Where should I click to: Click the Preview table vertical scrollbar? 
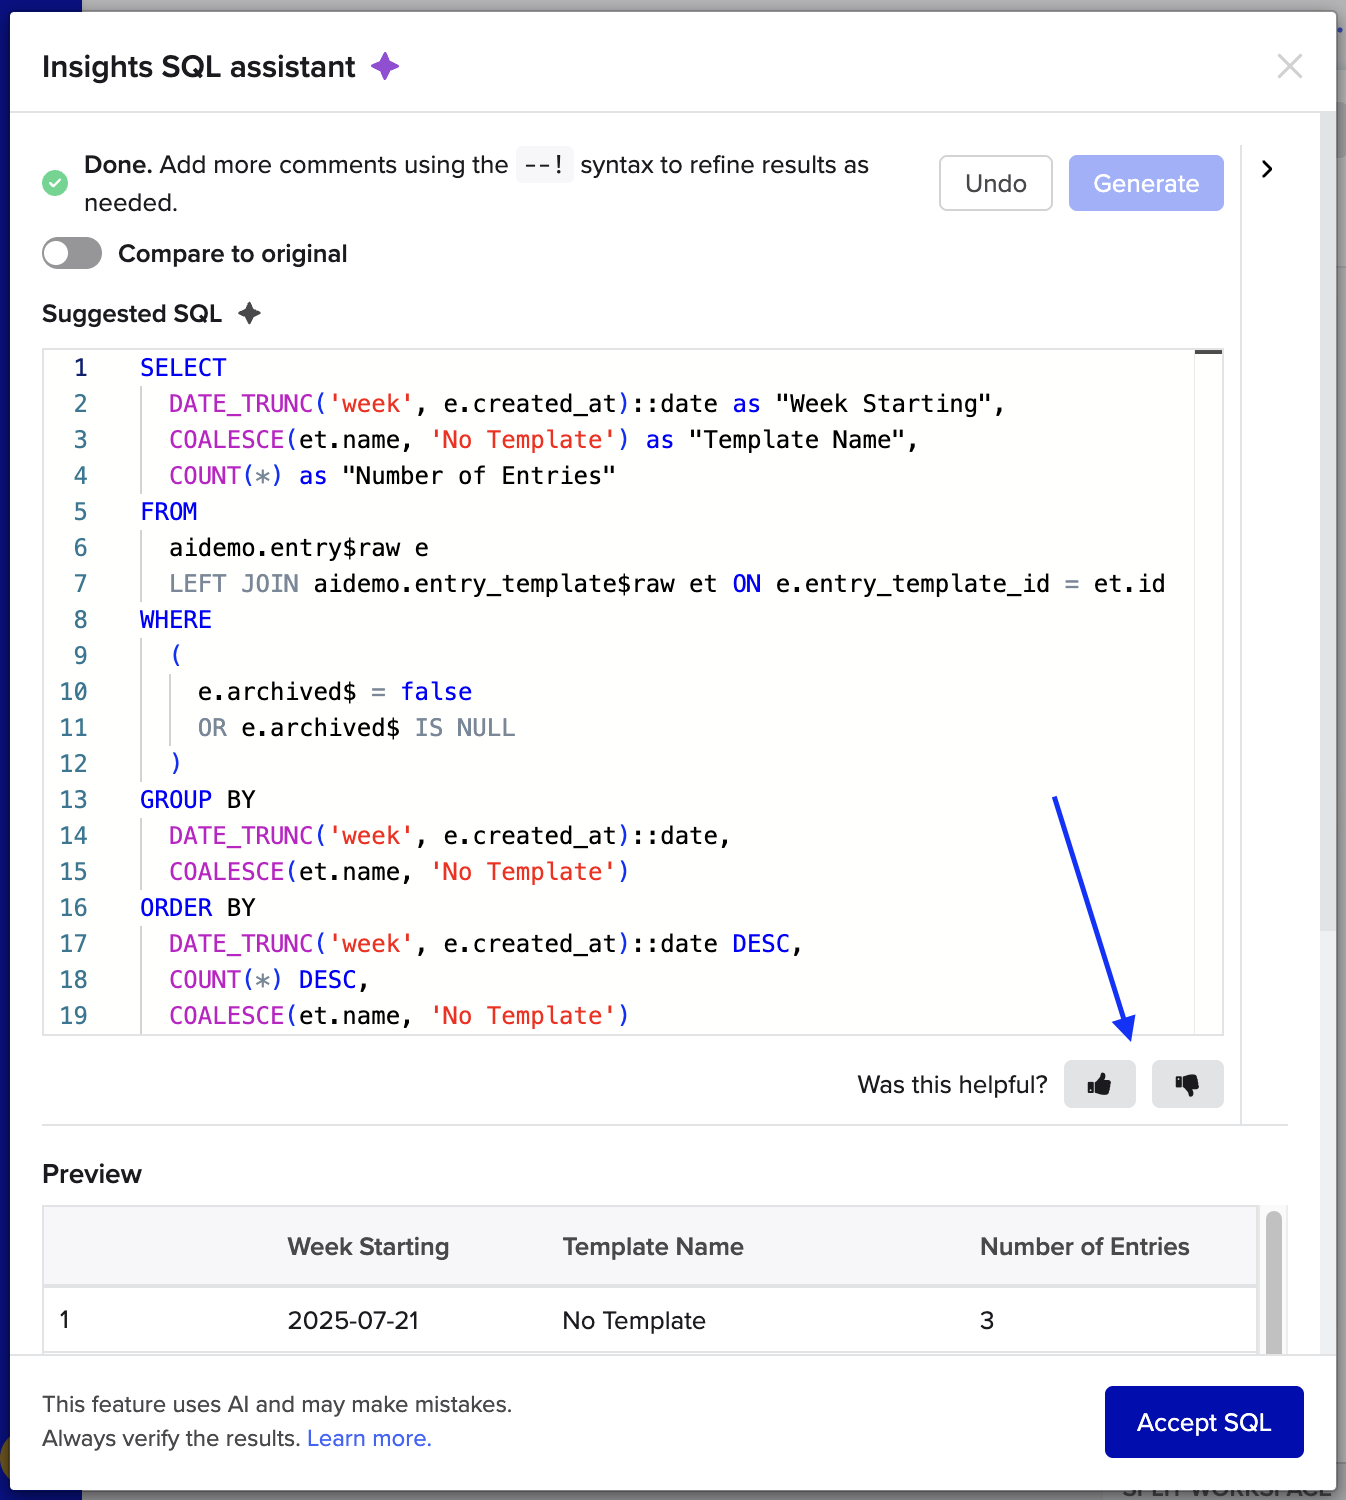pos(1273,1280)
